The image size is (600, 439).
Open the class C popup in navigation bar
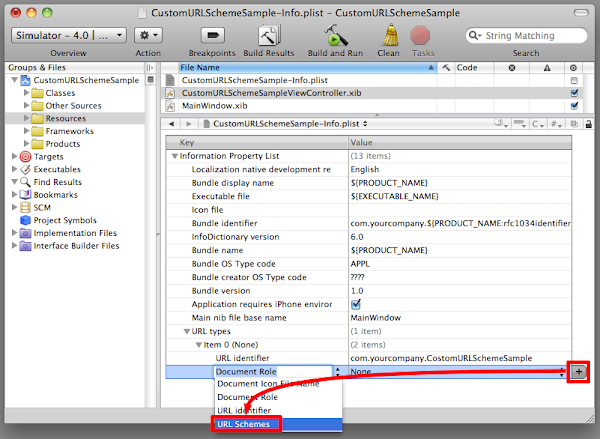click(538, 124)
